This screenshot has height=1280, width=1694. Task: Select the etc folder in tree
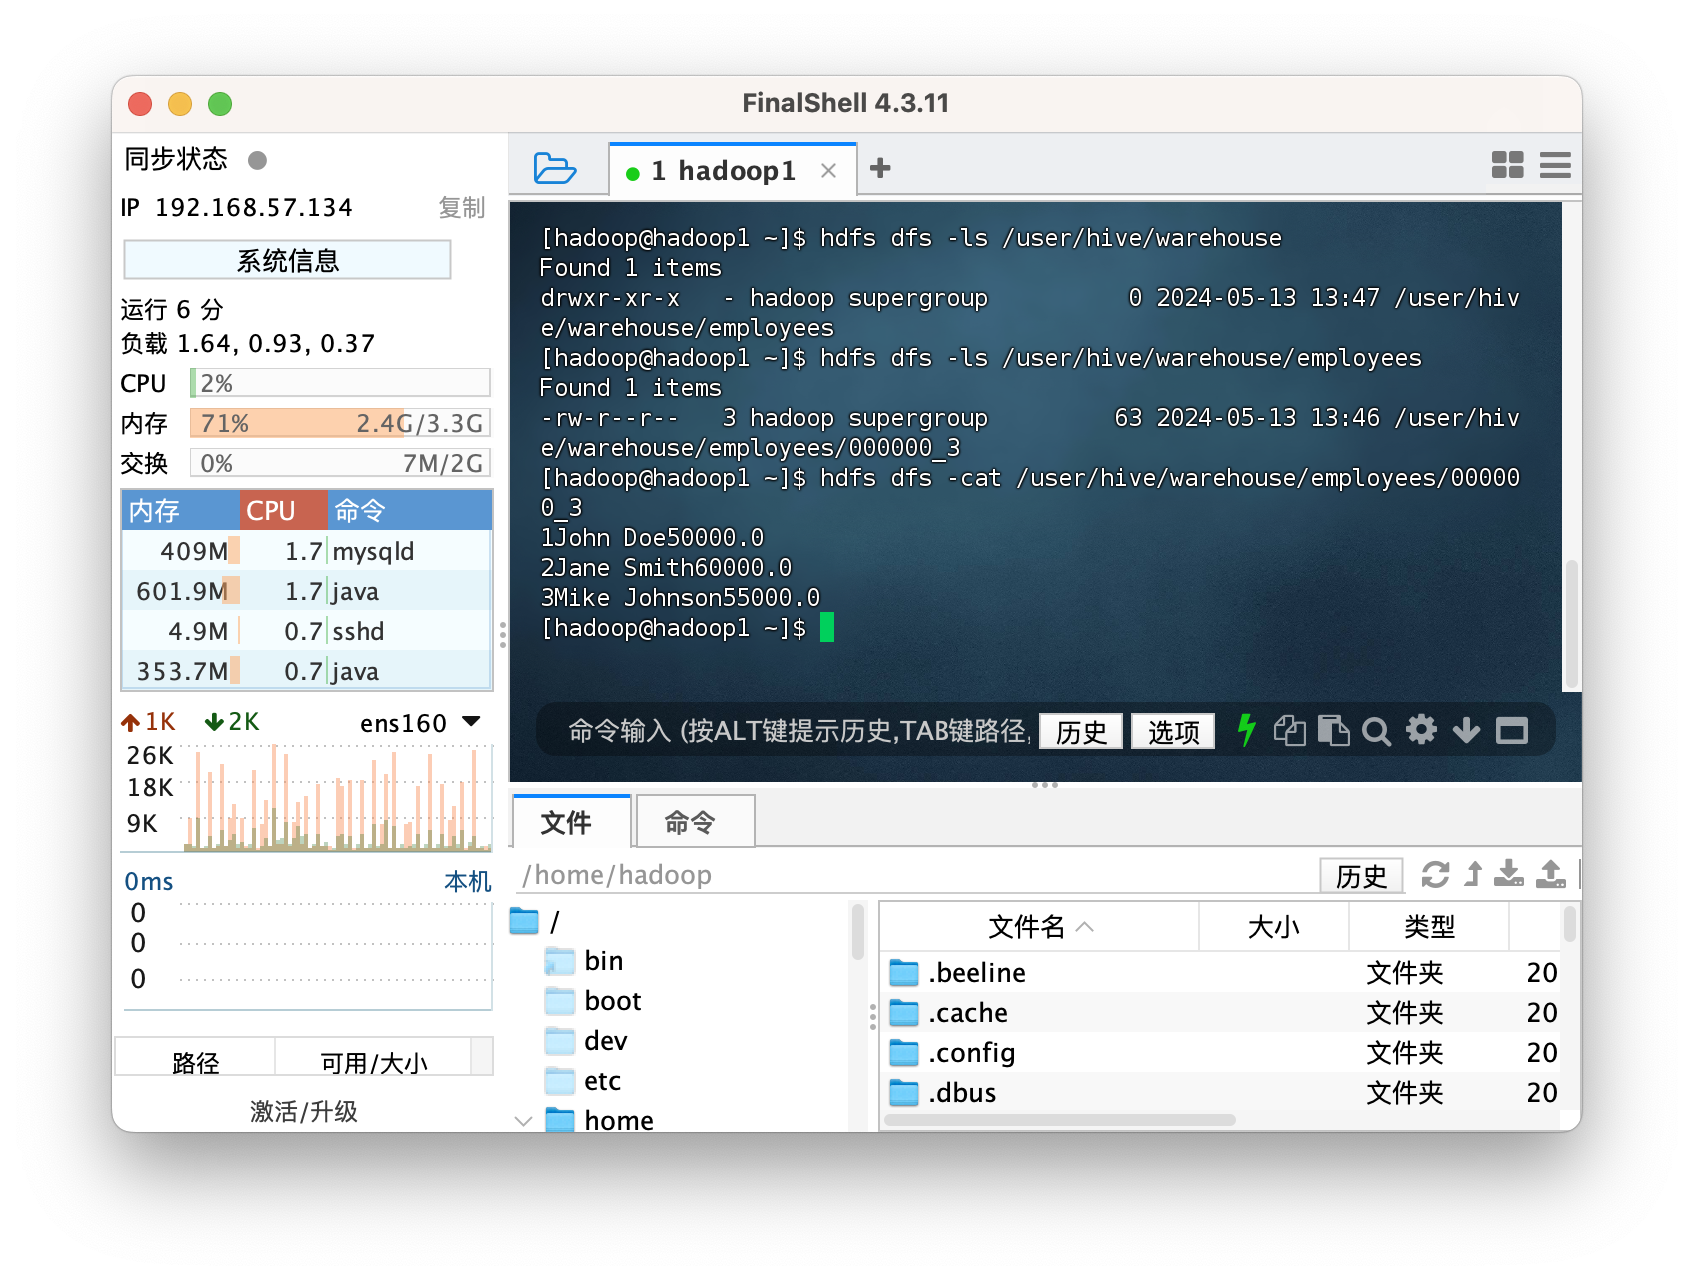point(583,1081)
